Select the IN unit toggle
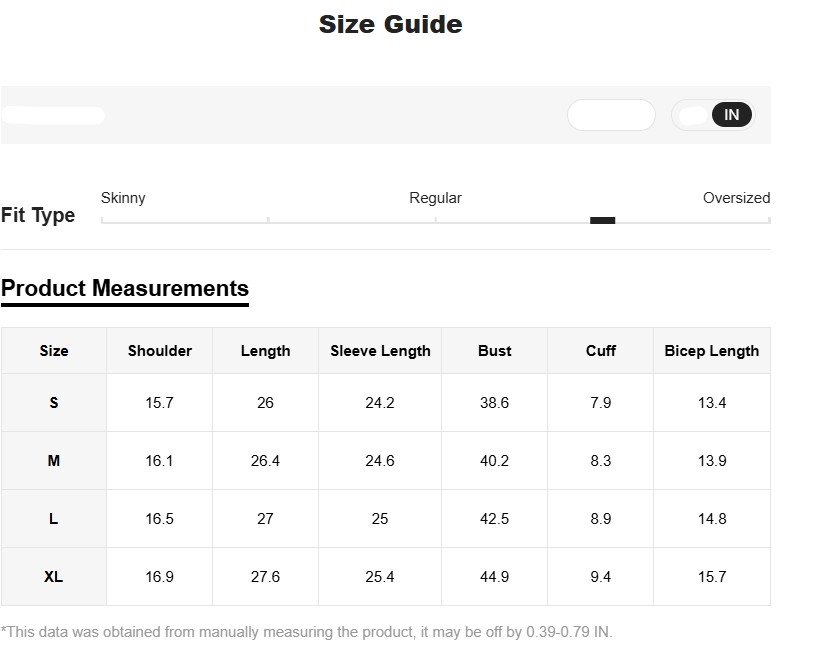Screen dimensions: 827x646 coord(731,115)
